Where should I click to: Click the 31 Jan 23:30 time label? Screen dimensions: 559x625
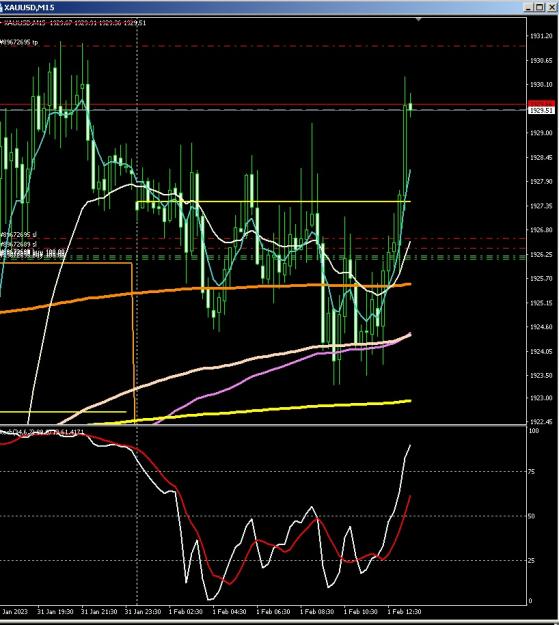143,611
